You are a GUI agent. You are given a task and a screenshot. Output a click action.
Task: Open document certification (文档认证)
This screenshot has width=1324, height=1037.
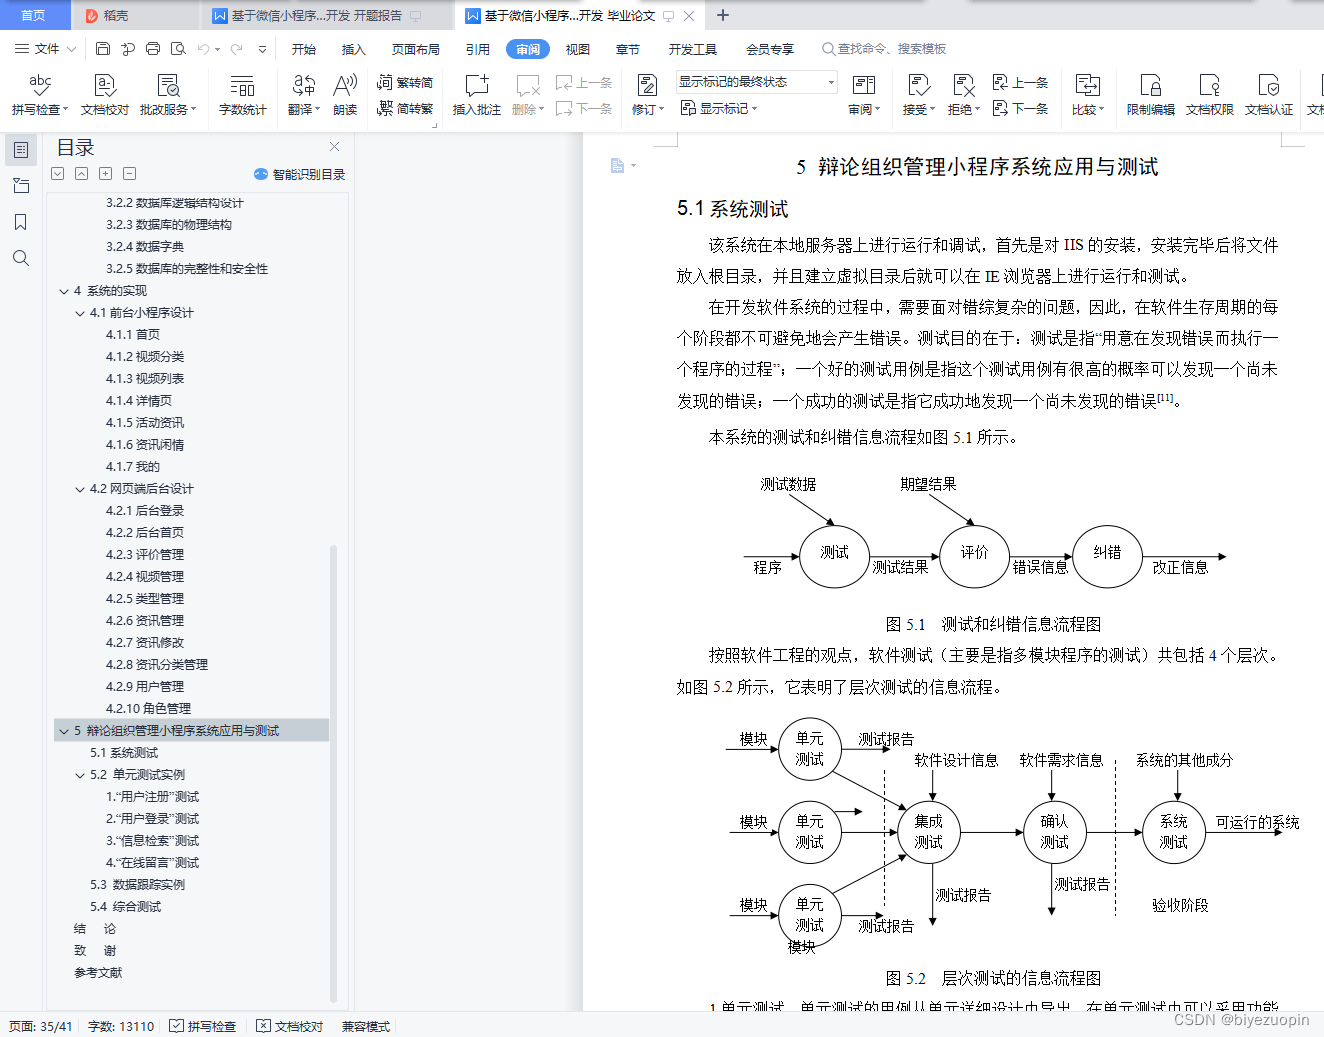tap(1269, 94)
